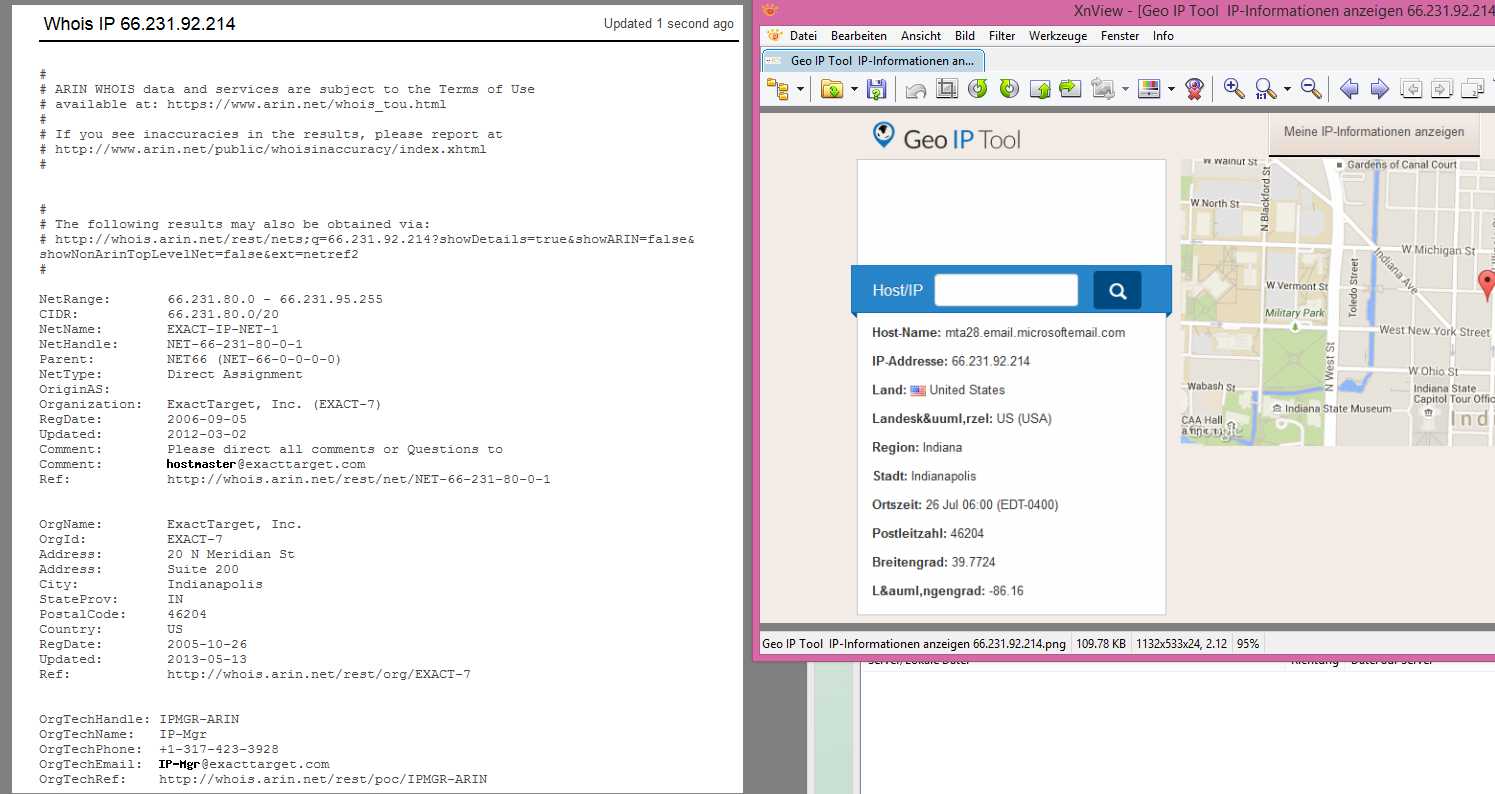The height and width of the screenshot is (794, 1495).
Task: Click the select page icon
Action: 1472,89
